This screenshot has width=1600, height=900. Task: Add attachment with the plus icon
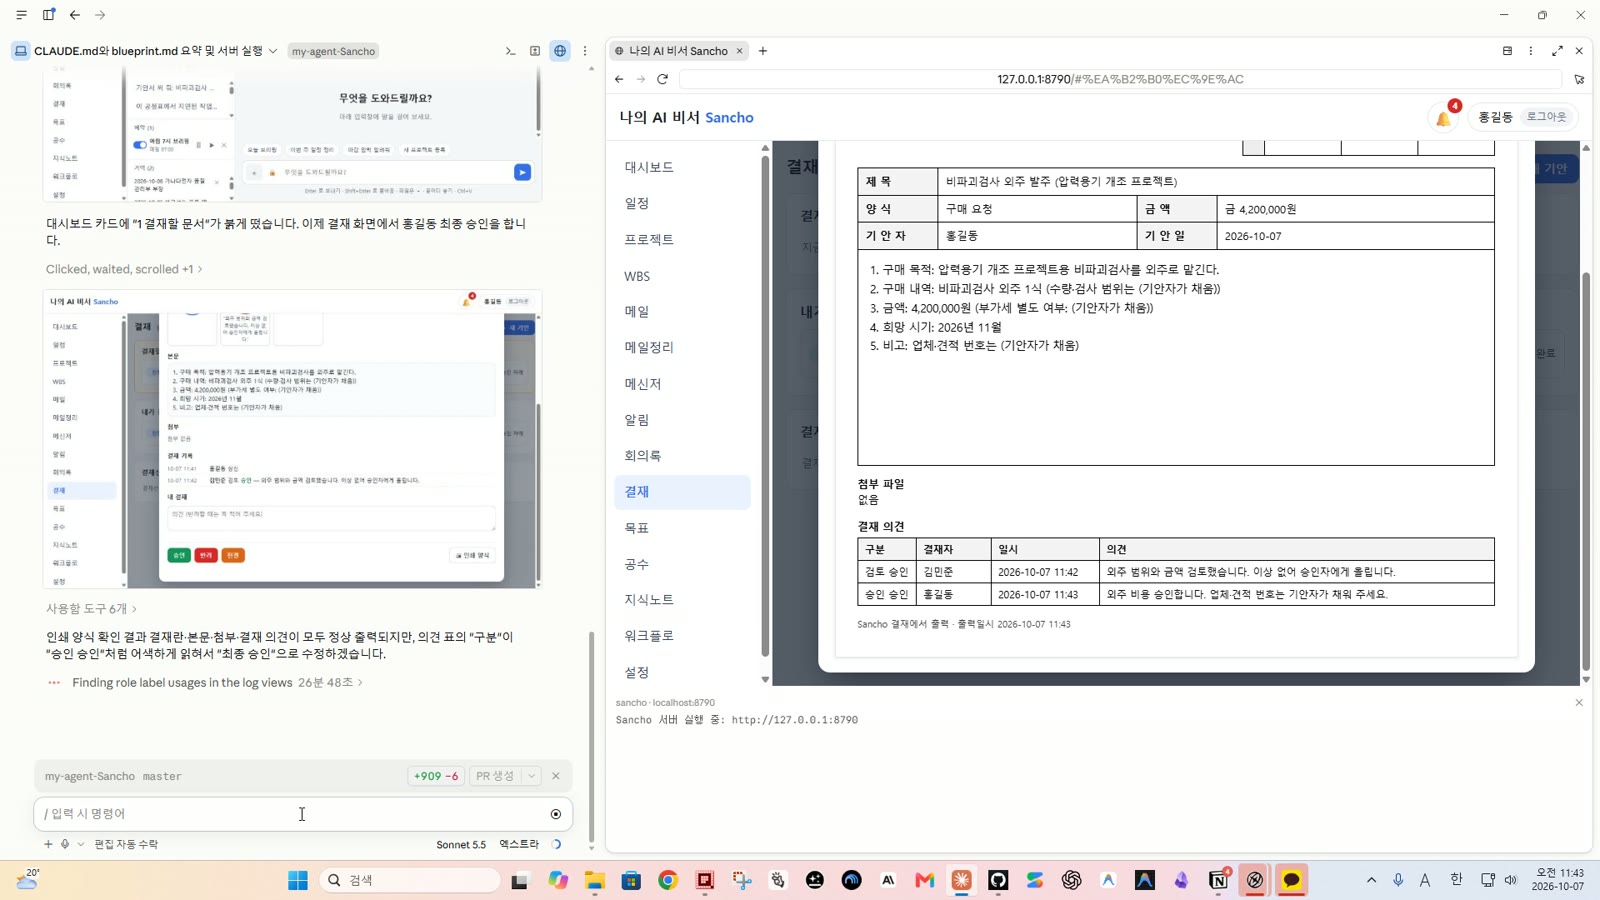(x=48, y=844)
